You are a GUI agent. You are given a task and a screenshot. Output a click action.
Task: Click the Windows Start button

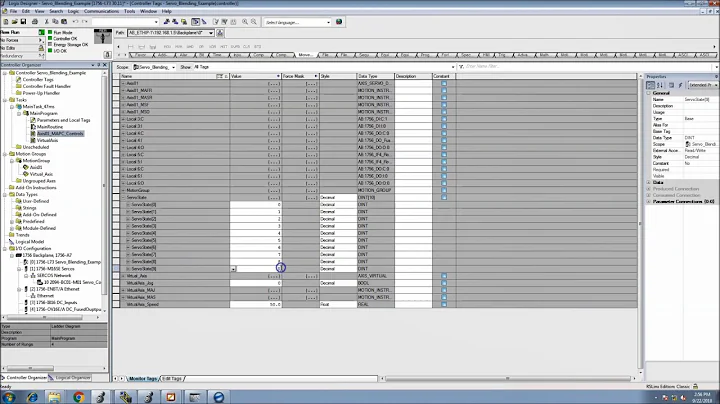(x=8, y=397)
